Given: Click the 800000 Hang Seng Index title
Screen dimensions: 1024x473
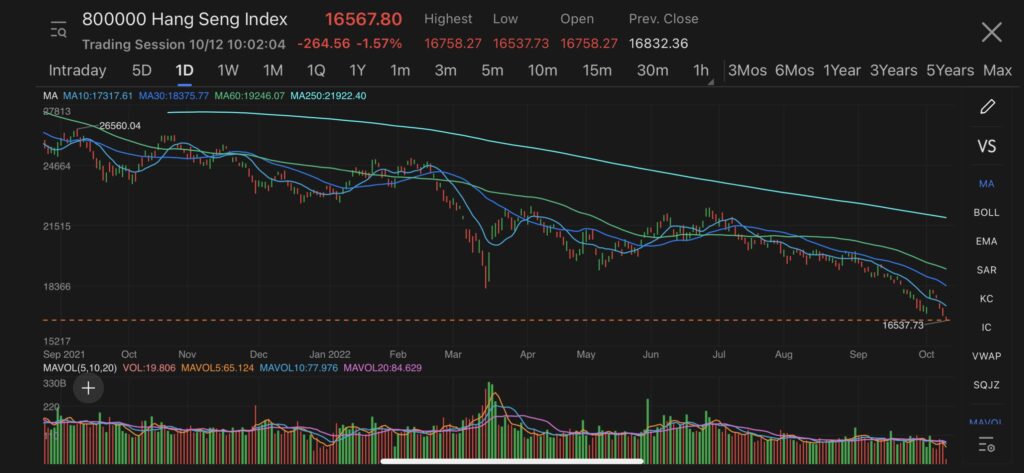Looking at the screenshot, I should click(x=184, y=19).
